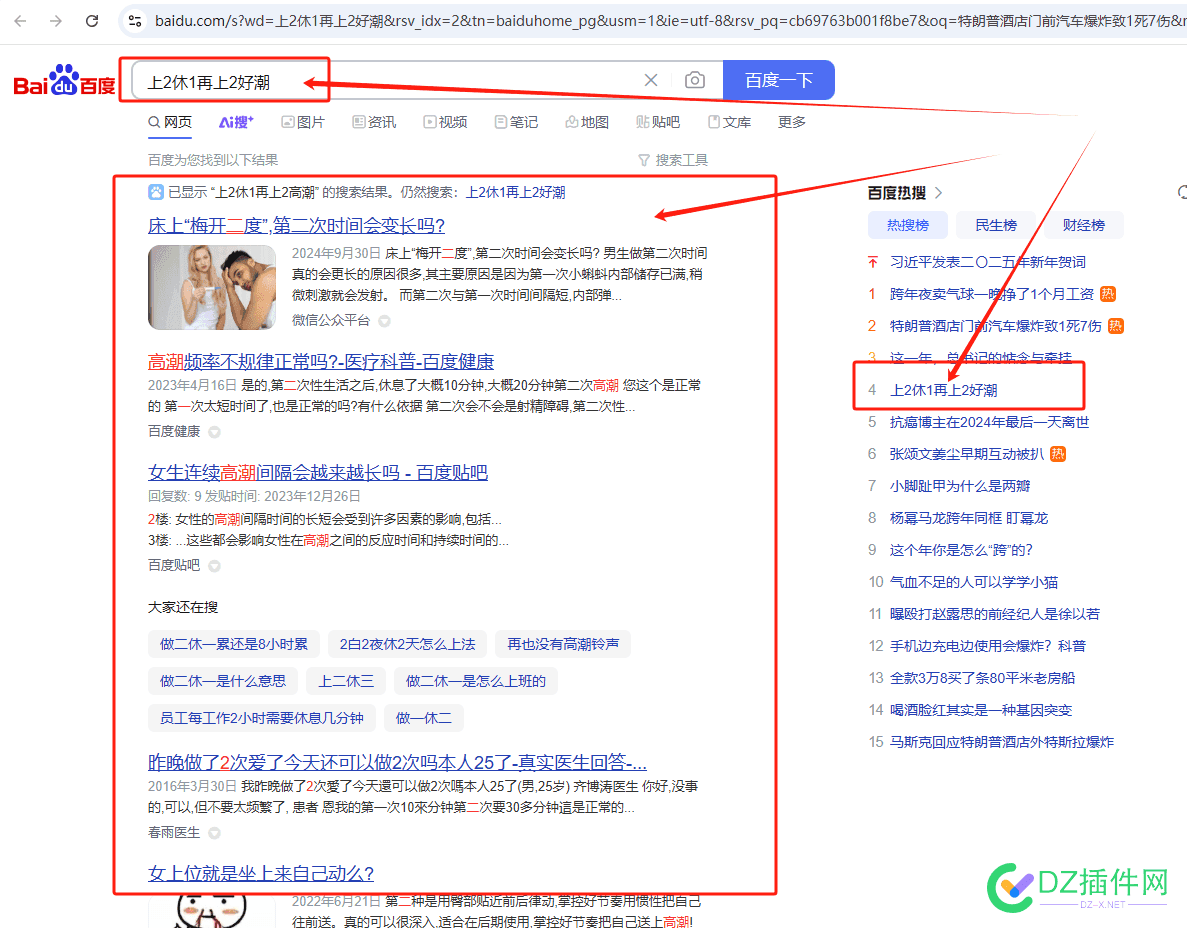Click related search 再也没有高潮铃声
Viewport: 1187px width, 928px height.
coord(563,644)
